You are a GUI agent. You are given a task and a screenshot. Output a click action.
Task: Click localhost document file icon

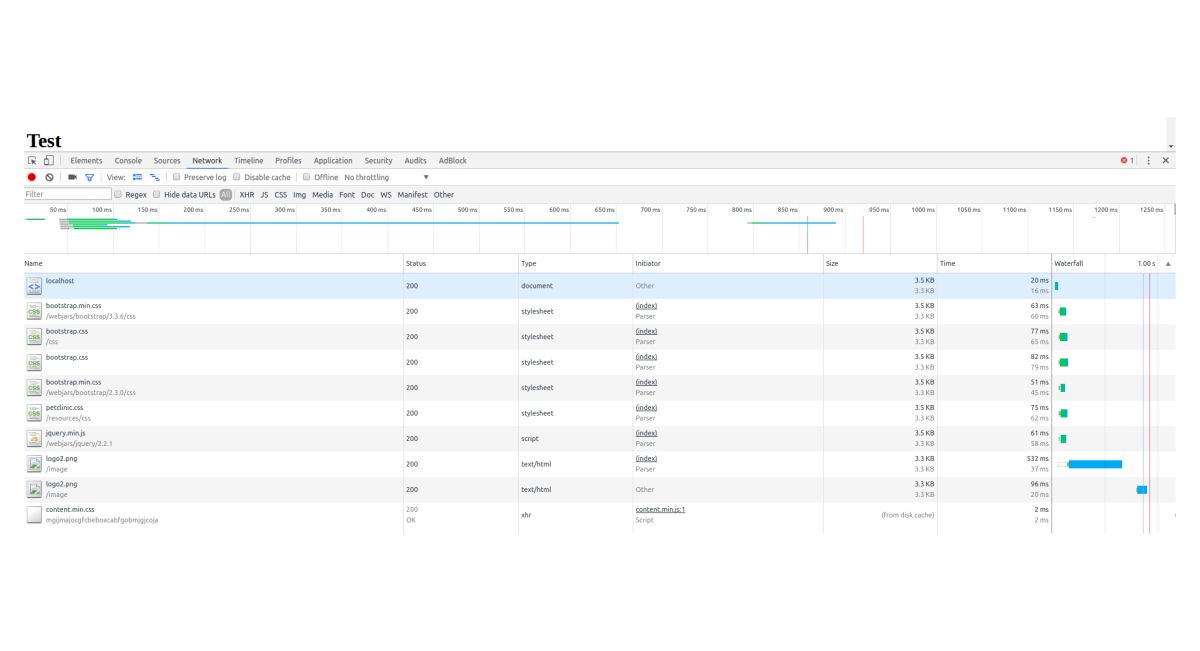[34, 286]
